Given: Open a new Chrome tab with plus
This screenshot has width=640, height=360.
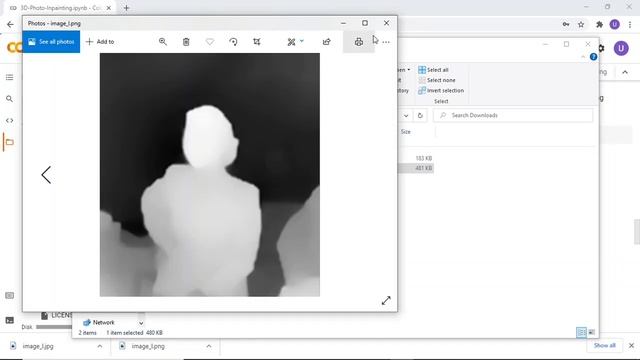Looking at the screenshot, I should [127, 8].
